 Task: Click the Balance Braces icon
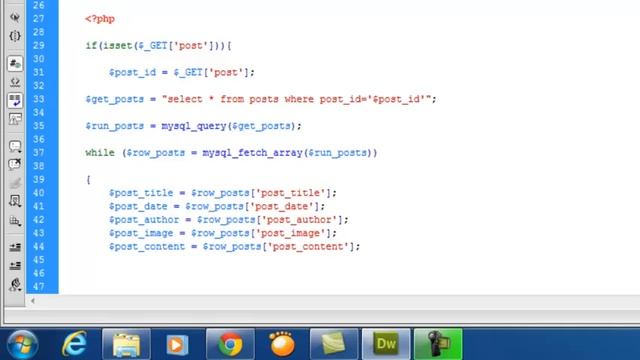tap(15, 36)
